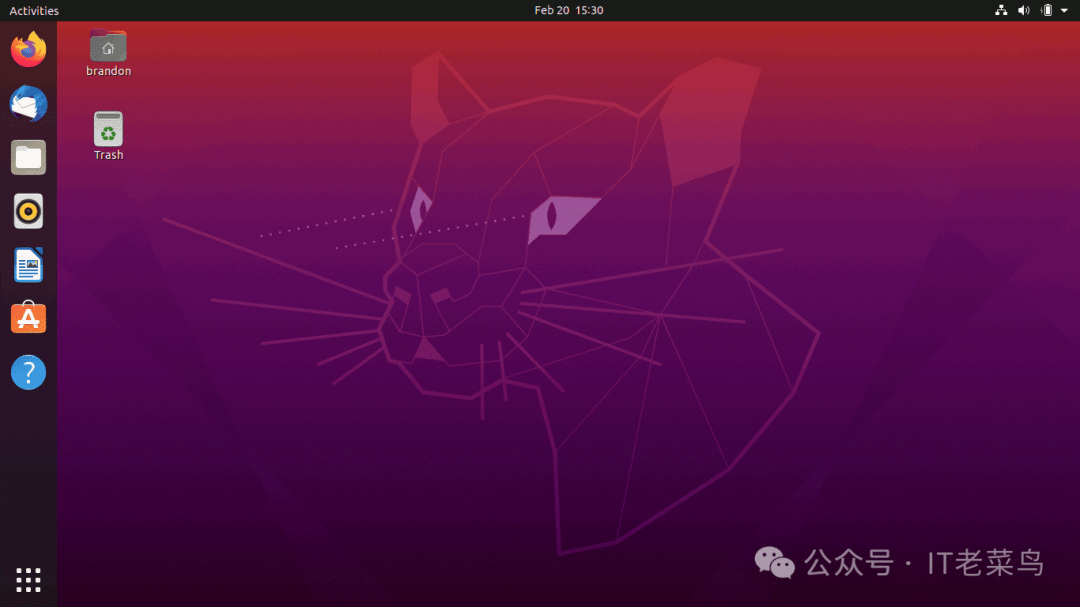Open the Ubuntu Software center
Screen dimensions: 1080x607
[x=27, y=317]
